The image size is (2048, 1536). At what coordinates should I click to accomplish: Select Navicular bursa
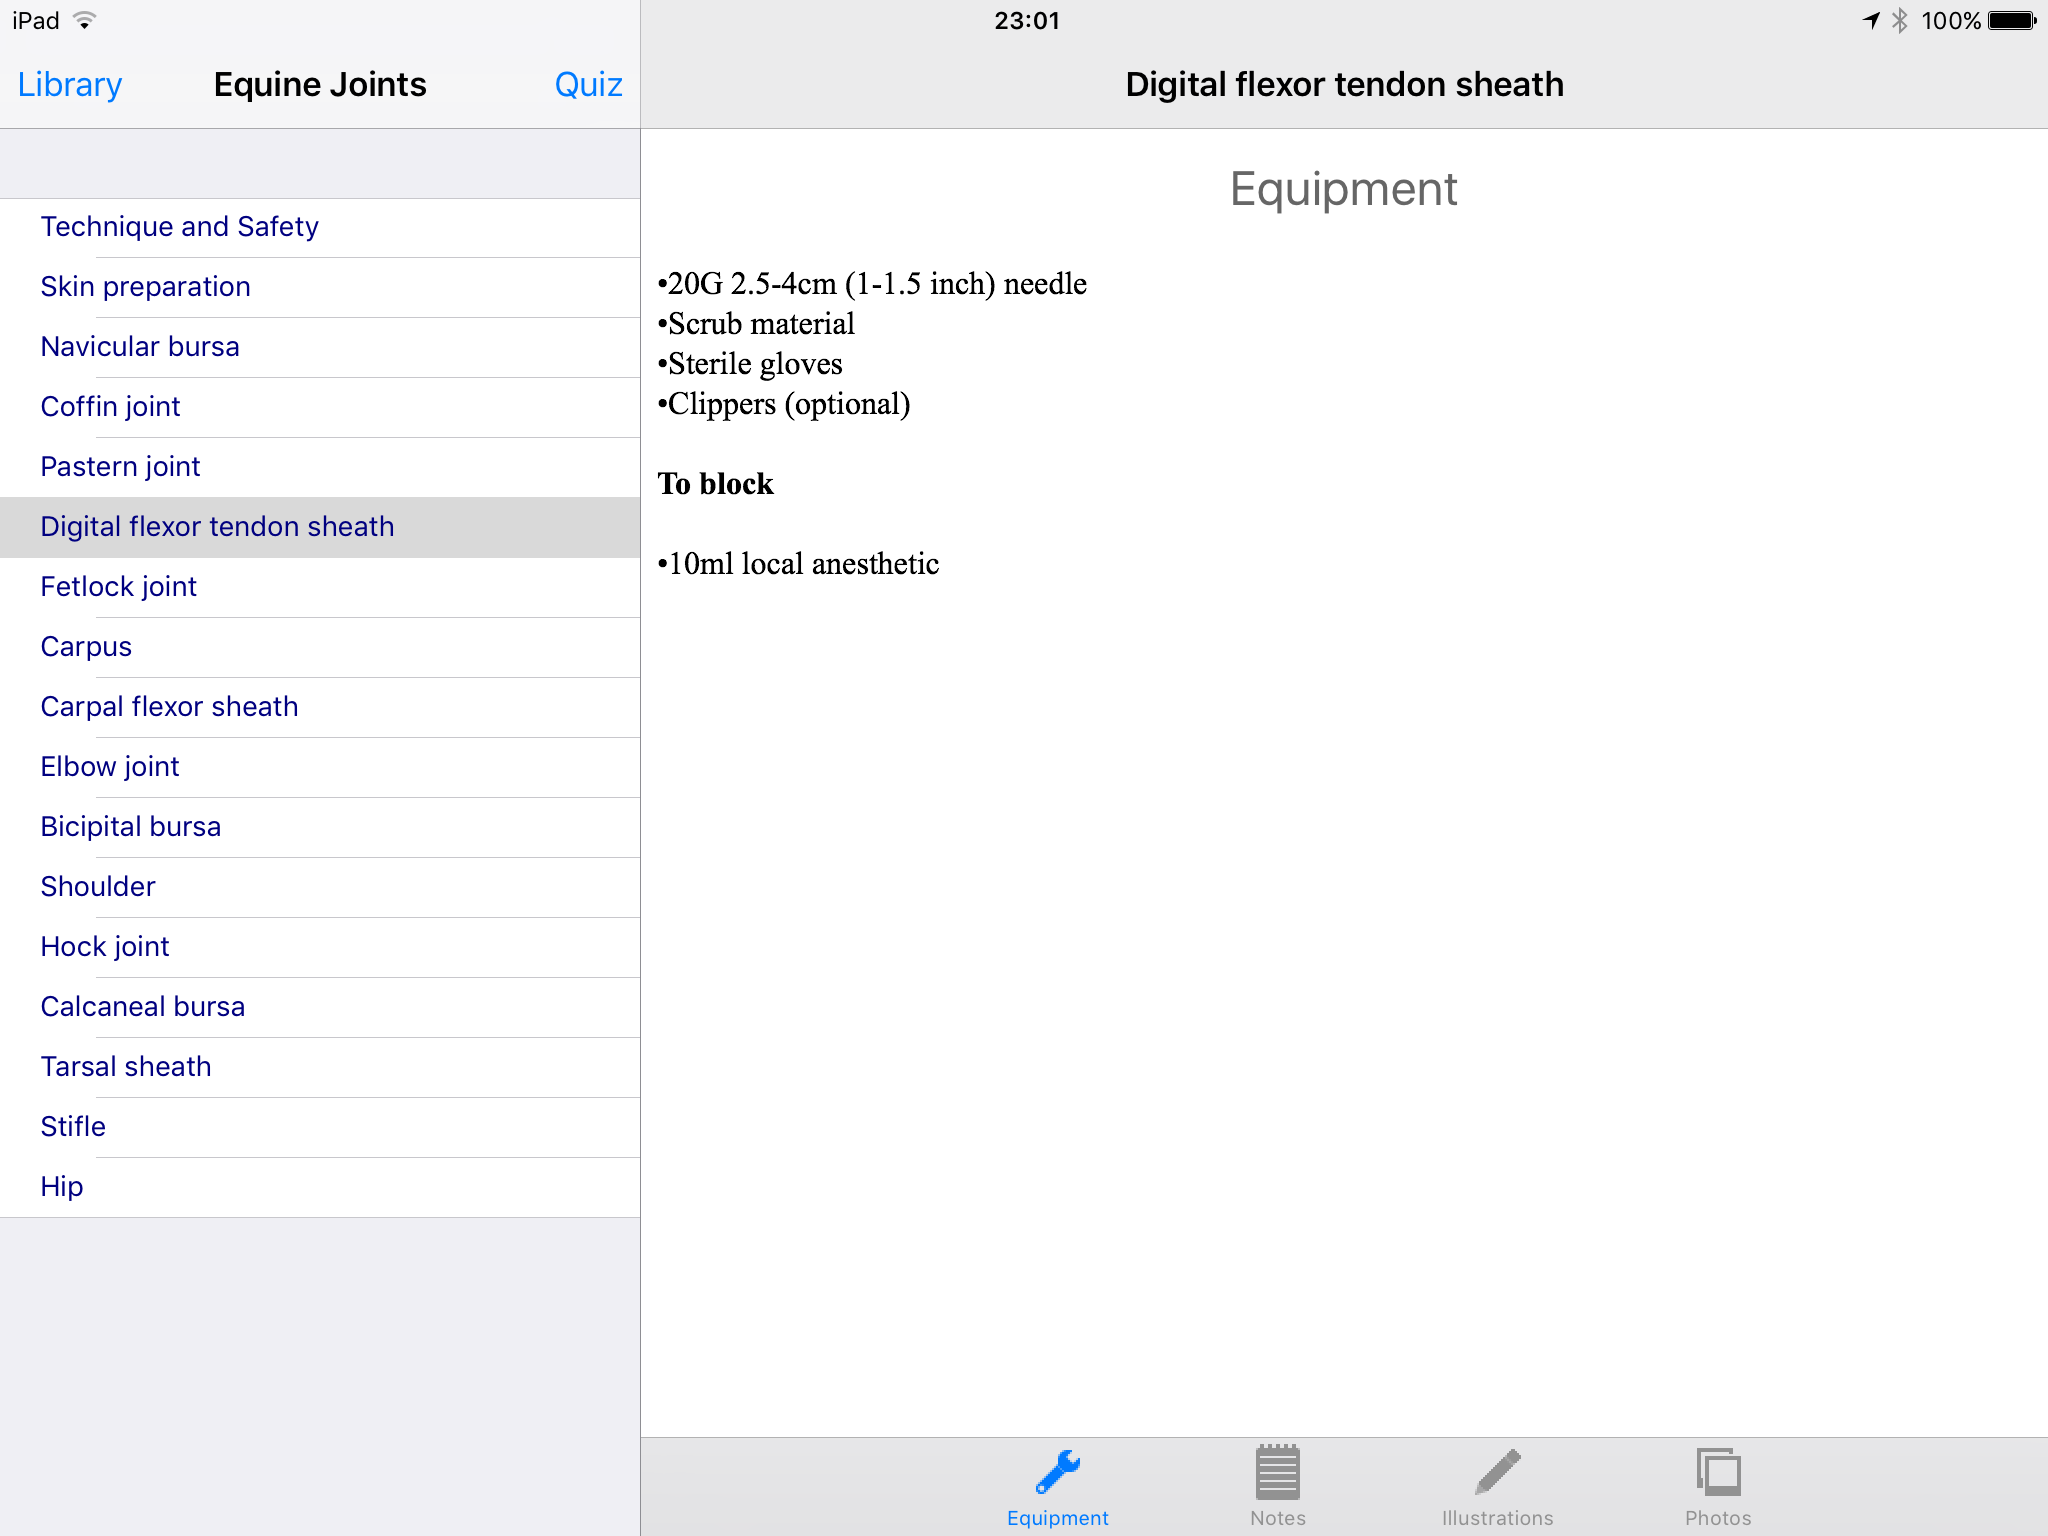320,347
